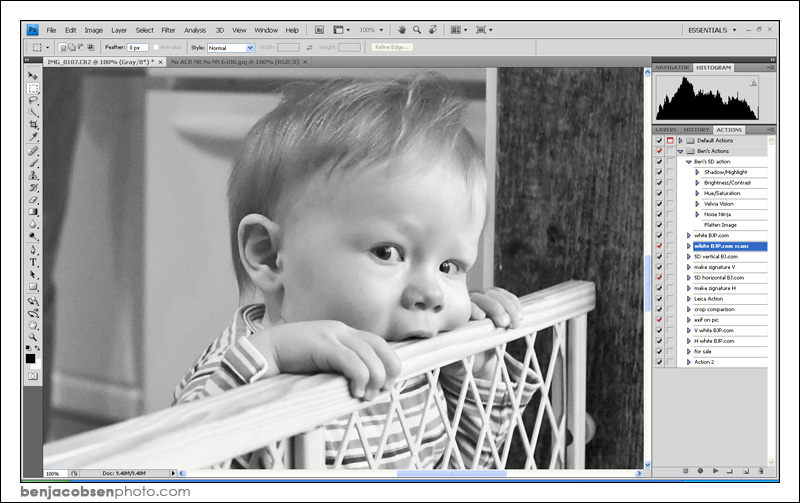This screenshot has height=503, width=800.
Task: Toggle the checkmark for crop comparison action
Action: [659, 309]
